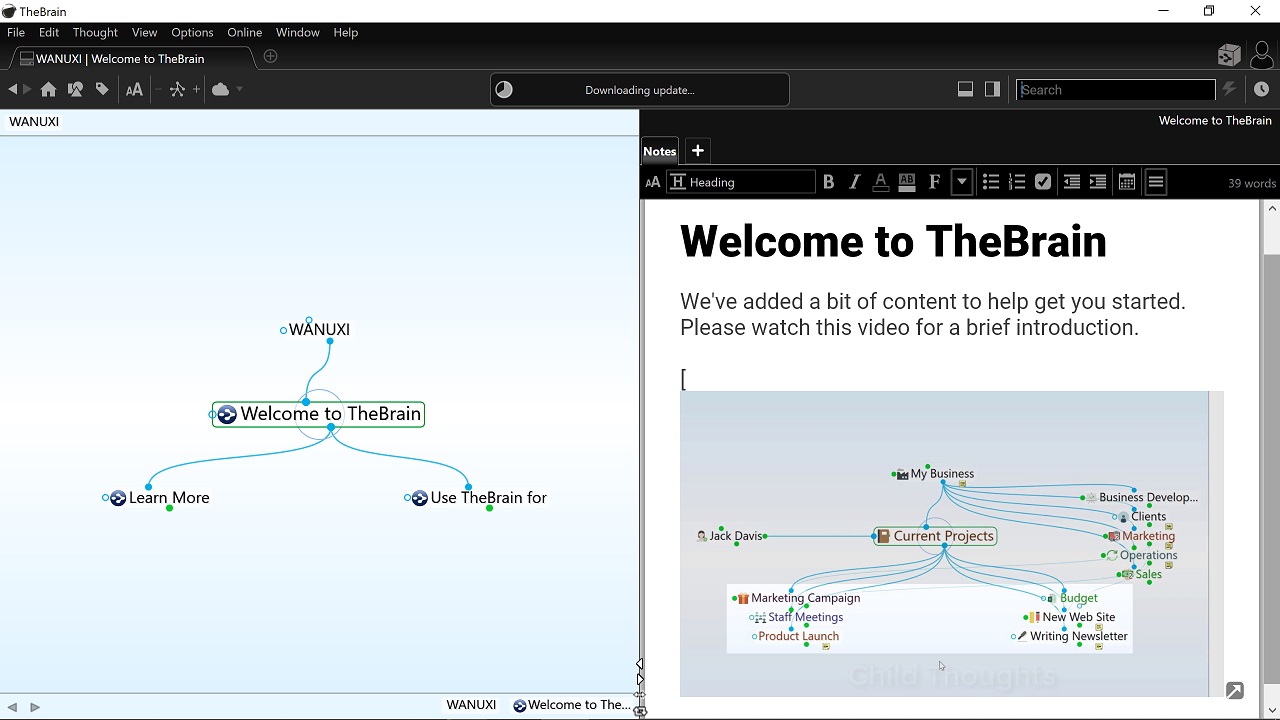This screenshot has width=1280, height=720.
Task: Go to next past thought at bottom left
Action: coord(35,707)
